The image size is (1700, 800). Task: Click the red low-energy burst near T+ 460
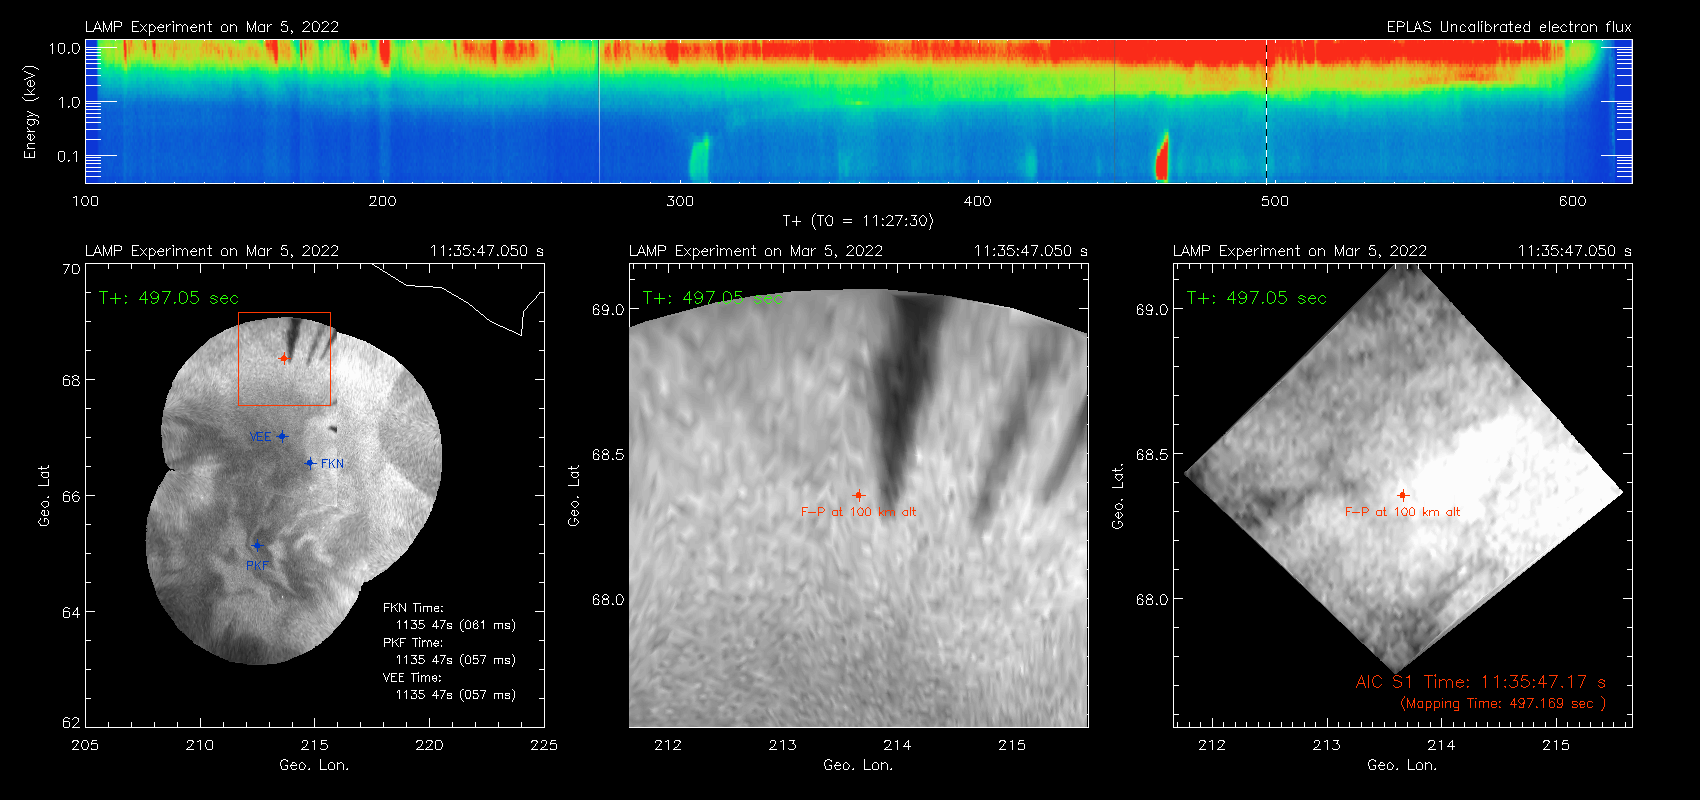click(1162, 157)
